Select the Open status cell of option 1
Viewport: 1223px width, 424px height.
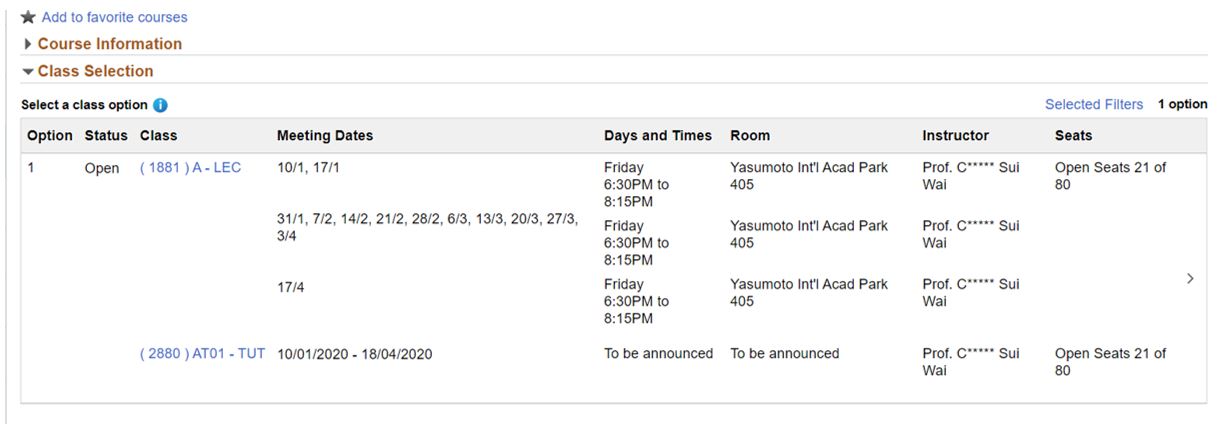(102, 168)
